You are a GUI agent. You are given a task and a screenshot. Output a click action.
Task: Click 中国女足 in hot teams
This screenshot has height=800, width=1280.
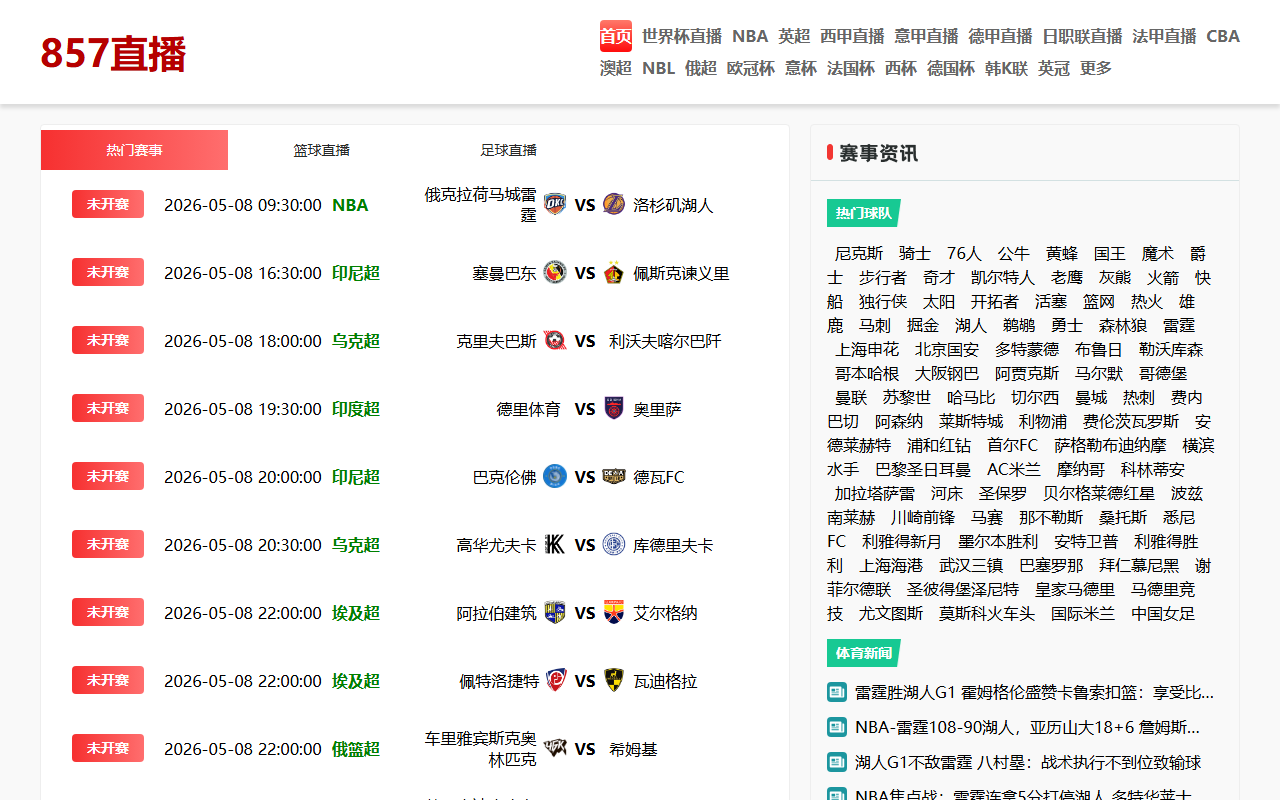tap(1163, 613)
